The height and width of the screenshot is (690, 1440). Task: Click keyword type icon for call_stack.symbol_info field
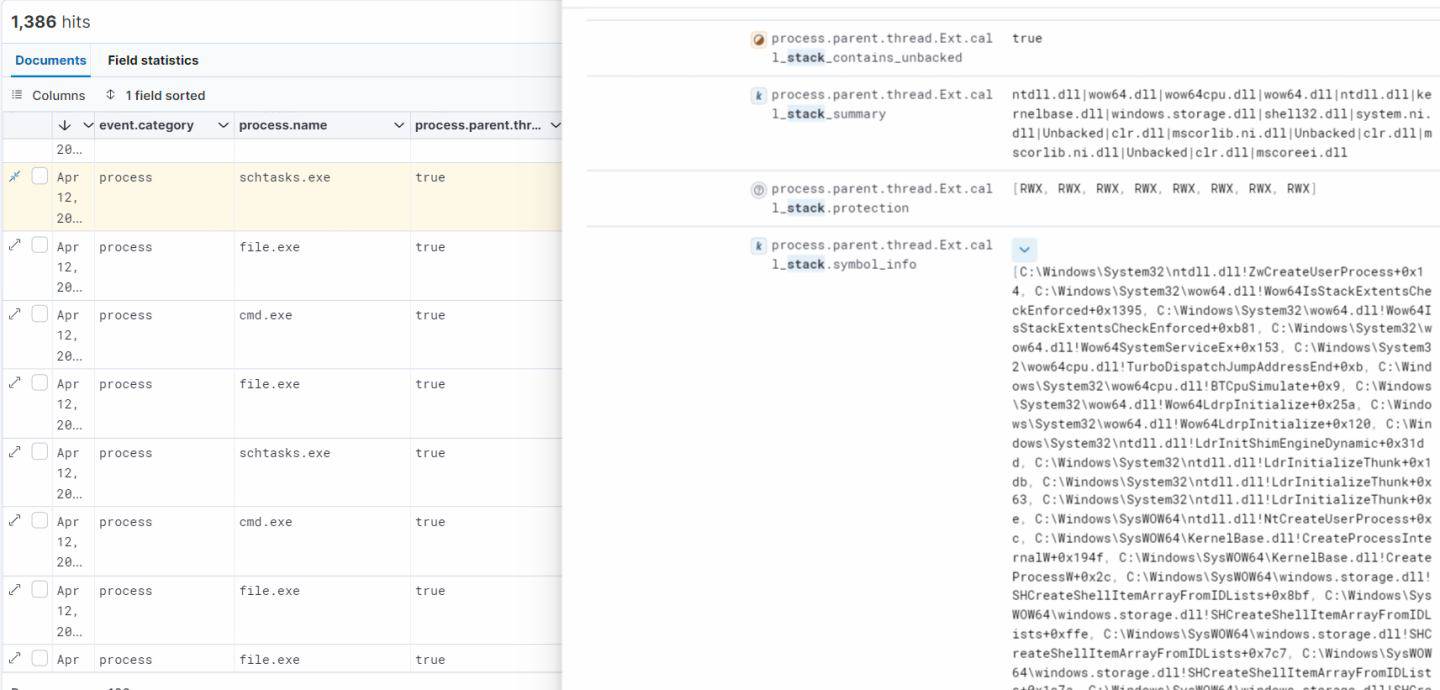tap(759, 245)
